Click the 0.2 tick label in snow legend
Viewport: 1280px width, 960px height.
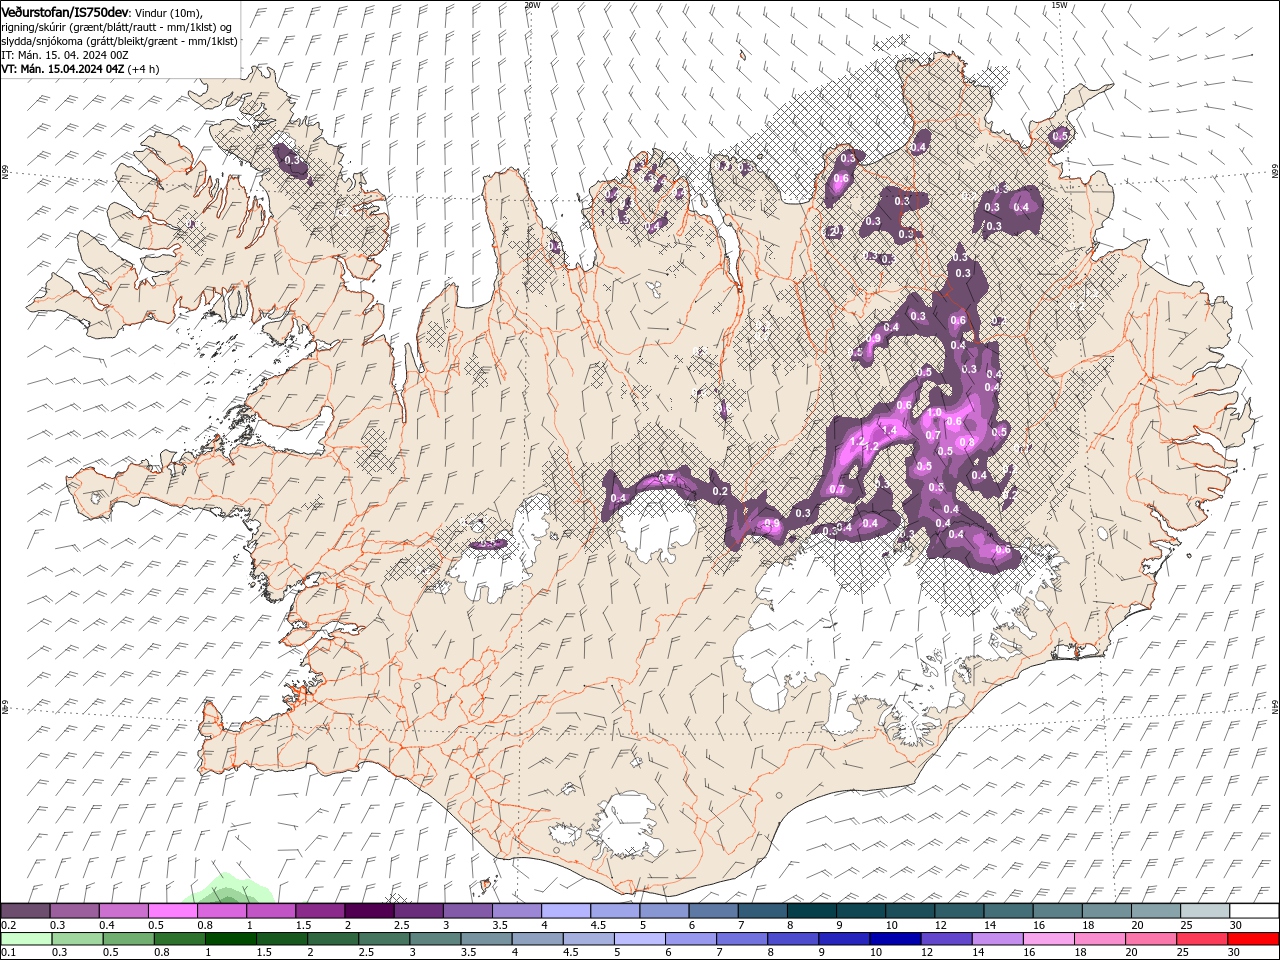tap(8, 925)
